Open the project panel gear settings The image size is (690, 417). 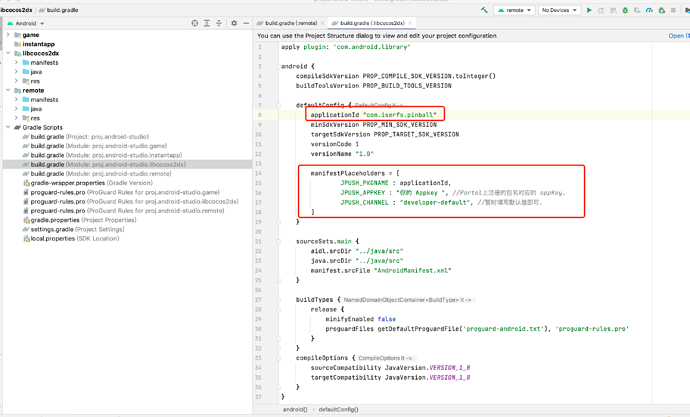pyautogui.click(x=234, y=23)
